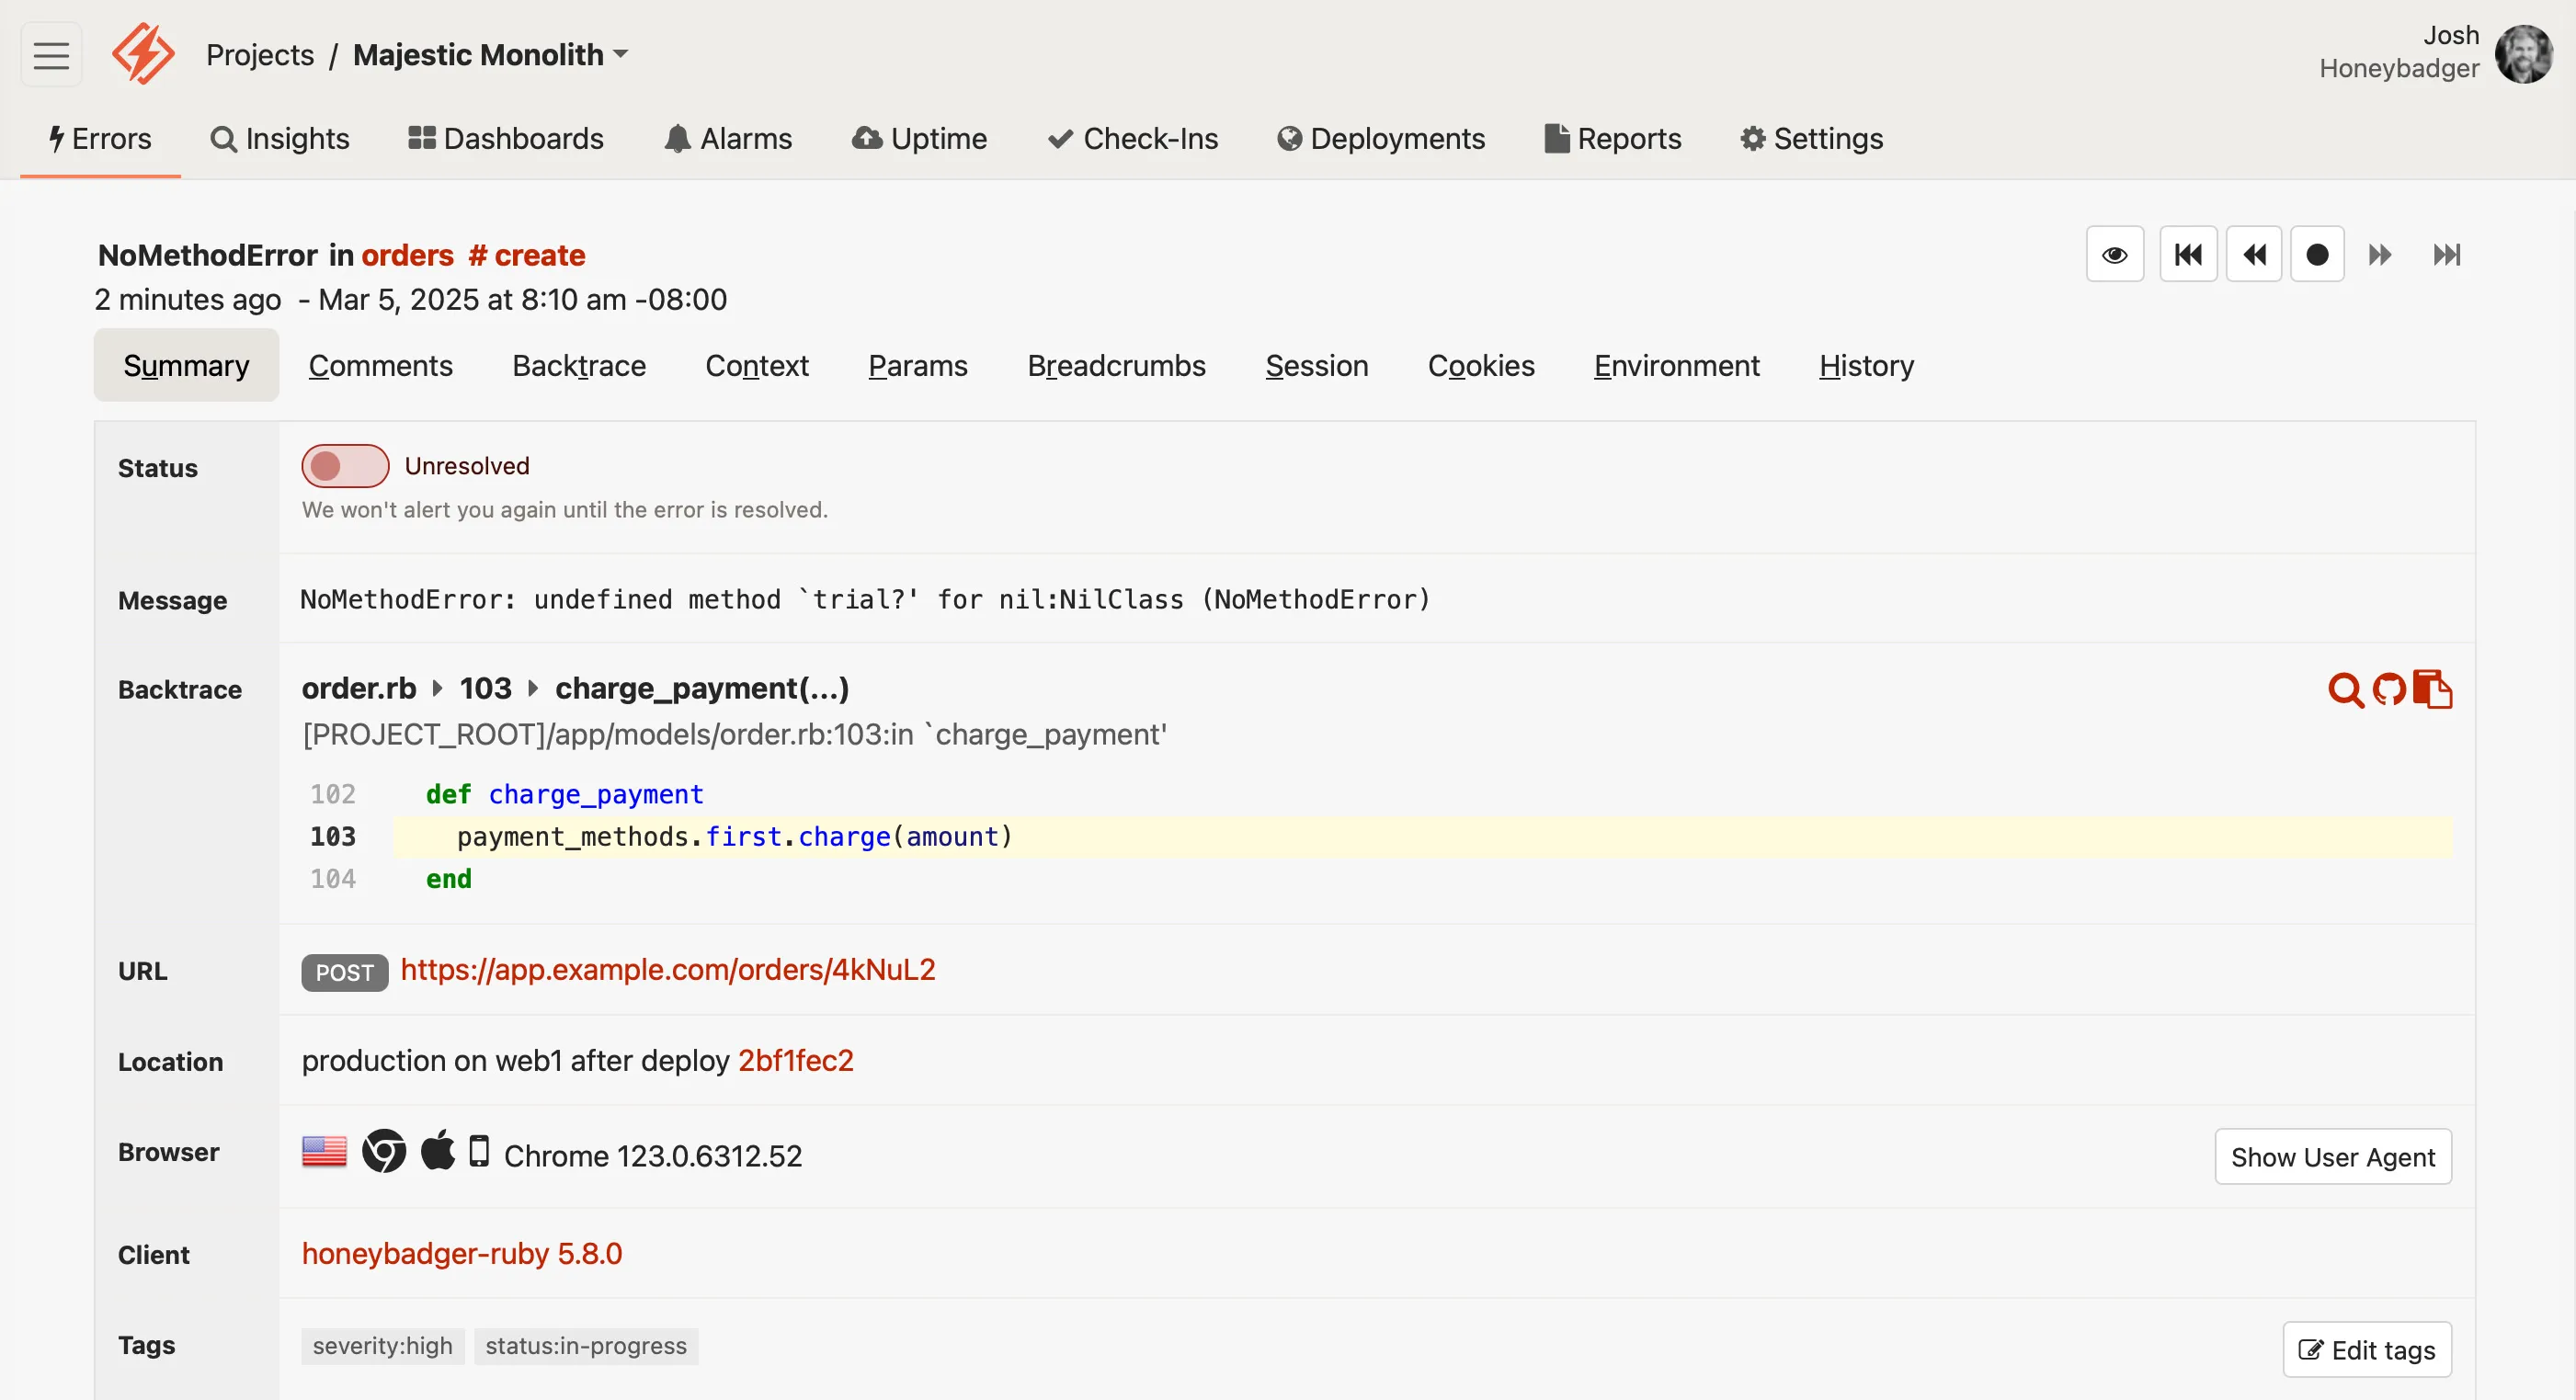Click the Honeybadger logo icon
This screenshot has width=2576, height=1400.
143,54
